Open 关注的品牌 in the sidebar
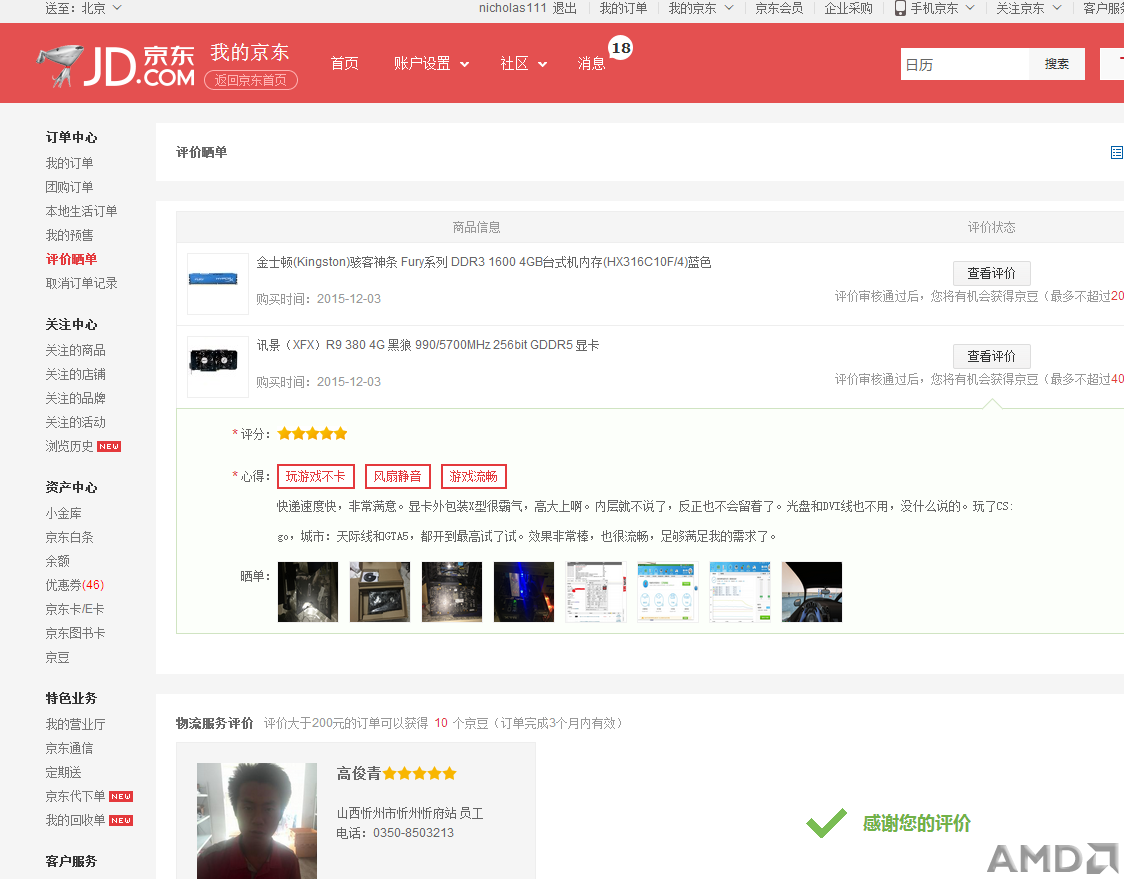The width and height of the screenshot is (1124, 879). (x=75, y=399)
